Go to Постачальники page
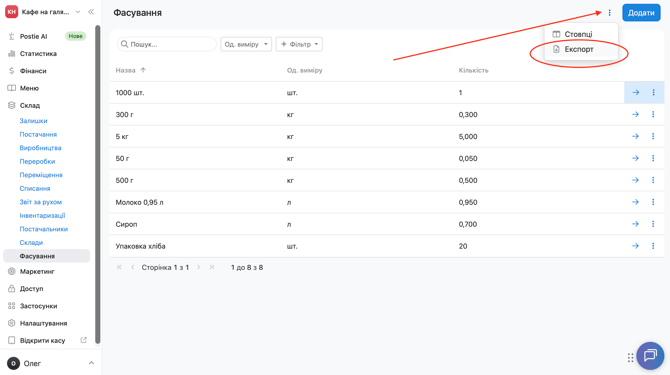The width and height of the screenshot is (670, 375). (44, 229)
